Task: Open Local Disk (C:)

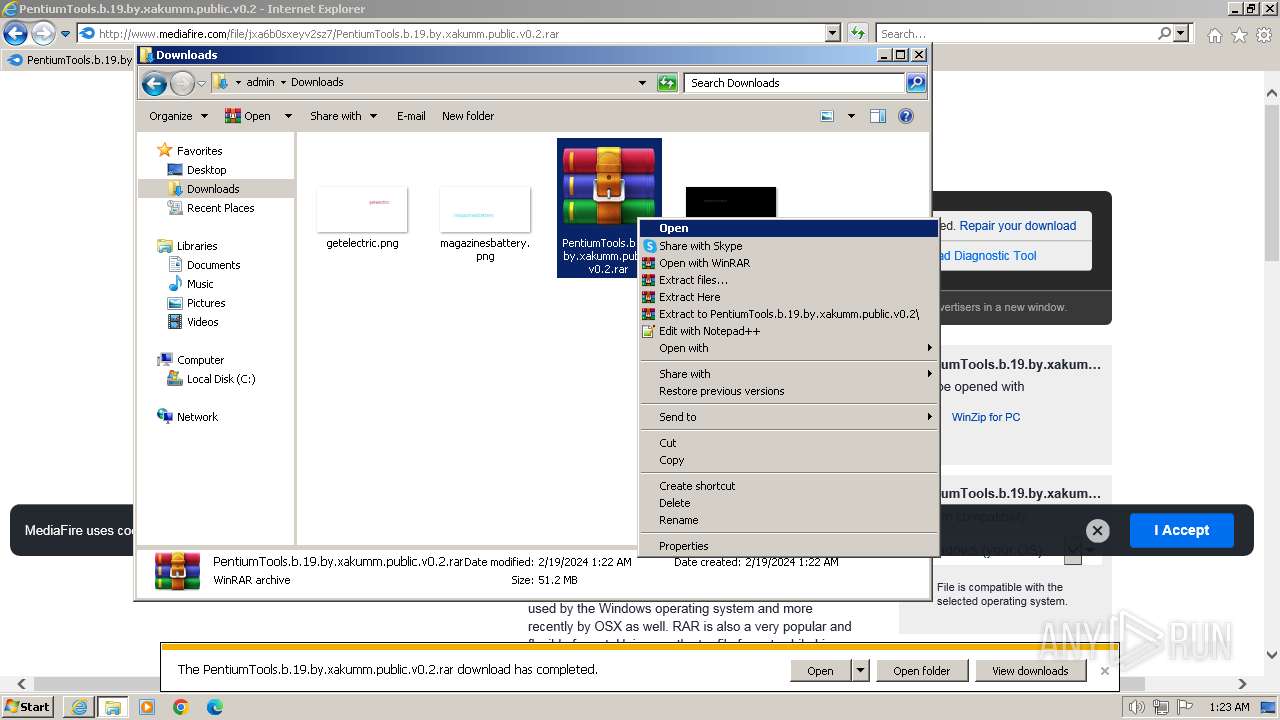Action: 220,379
